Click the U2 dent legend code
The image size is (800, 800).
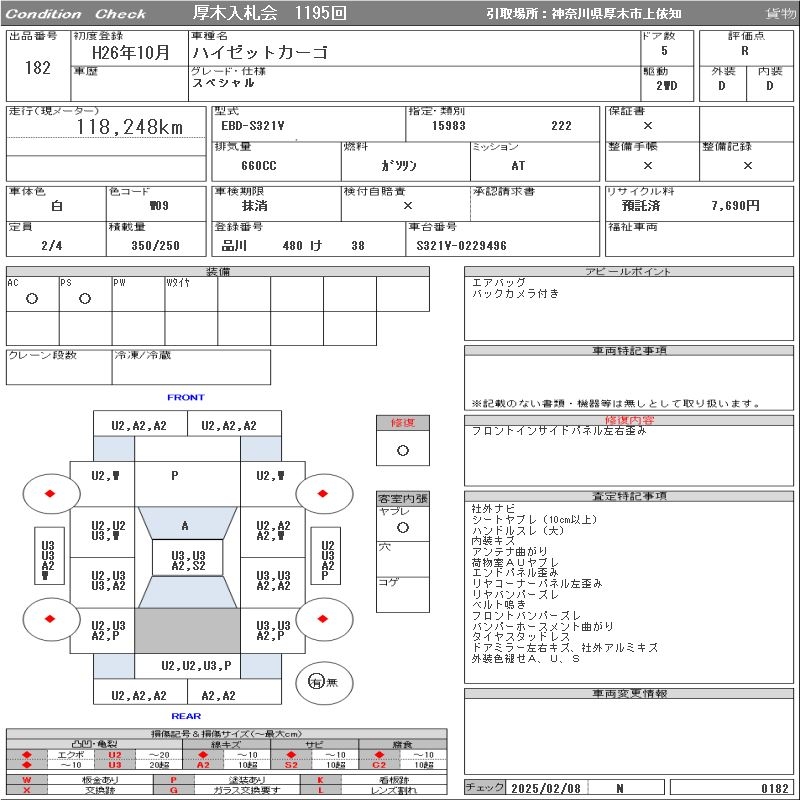(x=114, y=755)
